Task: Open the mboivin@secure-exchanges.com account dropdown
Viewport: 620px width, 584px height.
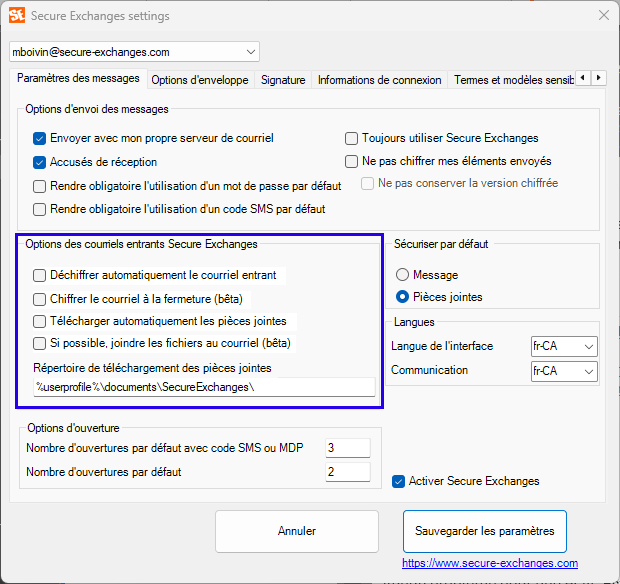Action: tap(134, 52)
